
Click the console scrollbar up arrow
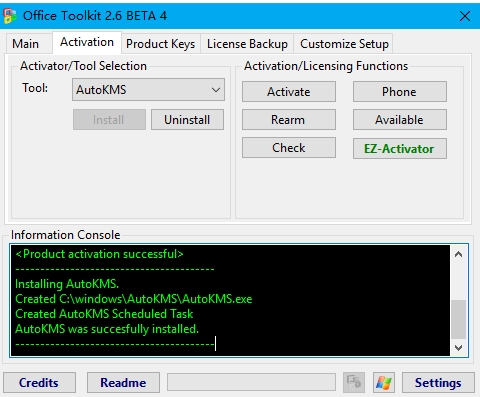click(459, 255)
